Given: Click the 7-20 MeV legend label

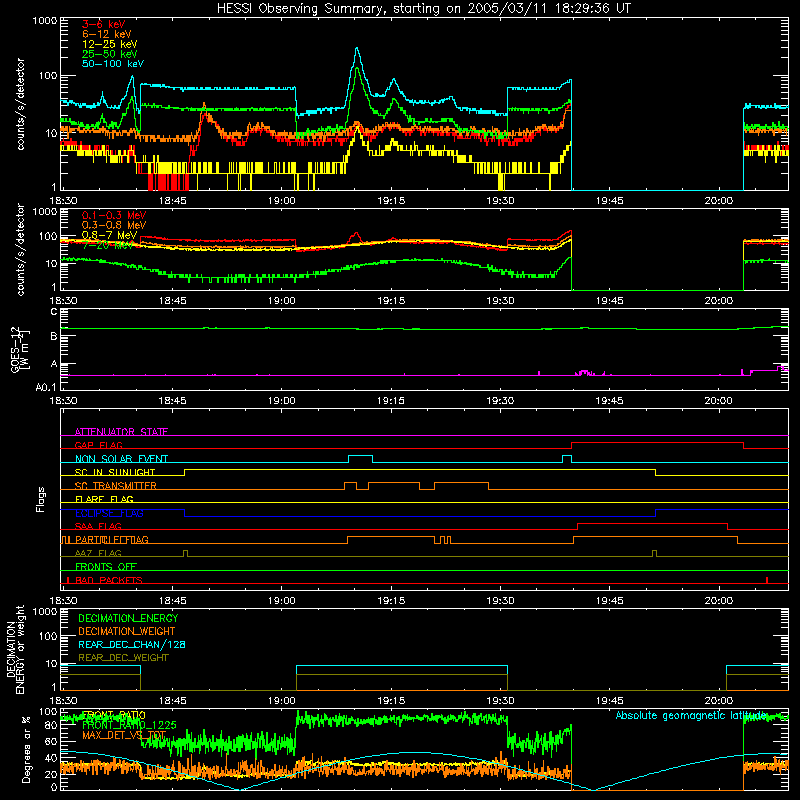Looking at the screenshot, I should pyautogui.click(x=108, y=245).
